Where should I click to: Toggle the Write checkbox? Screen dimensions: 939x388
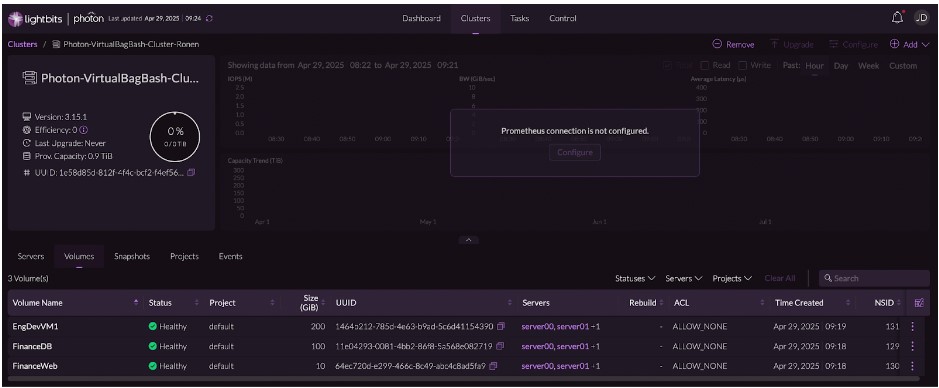coord(743,65)
